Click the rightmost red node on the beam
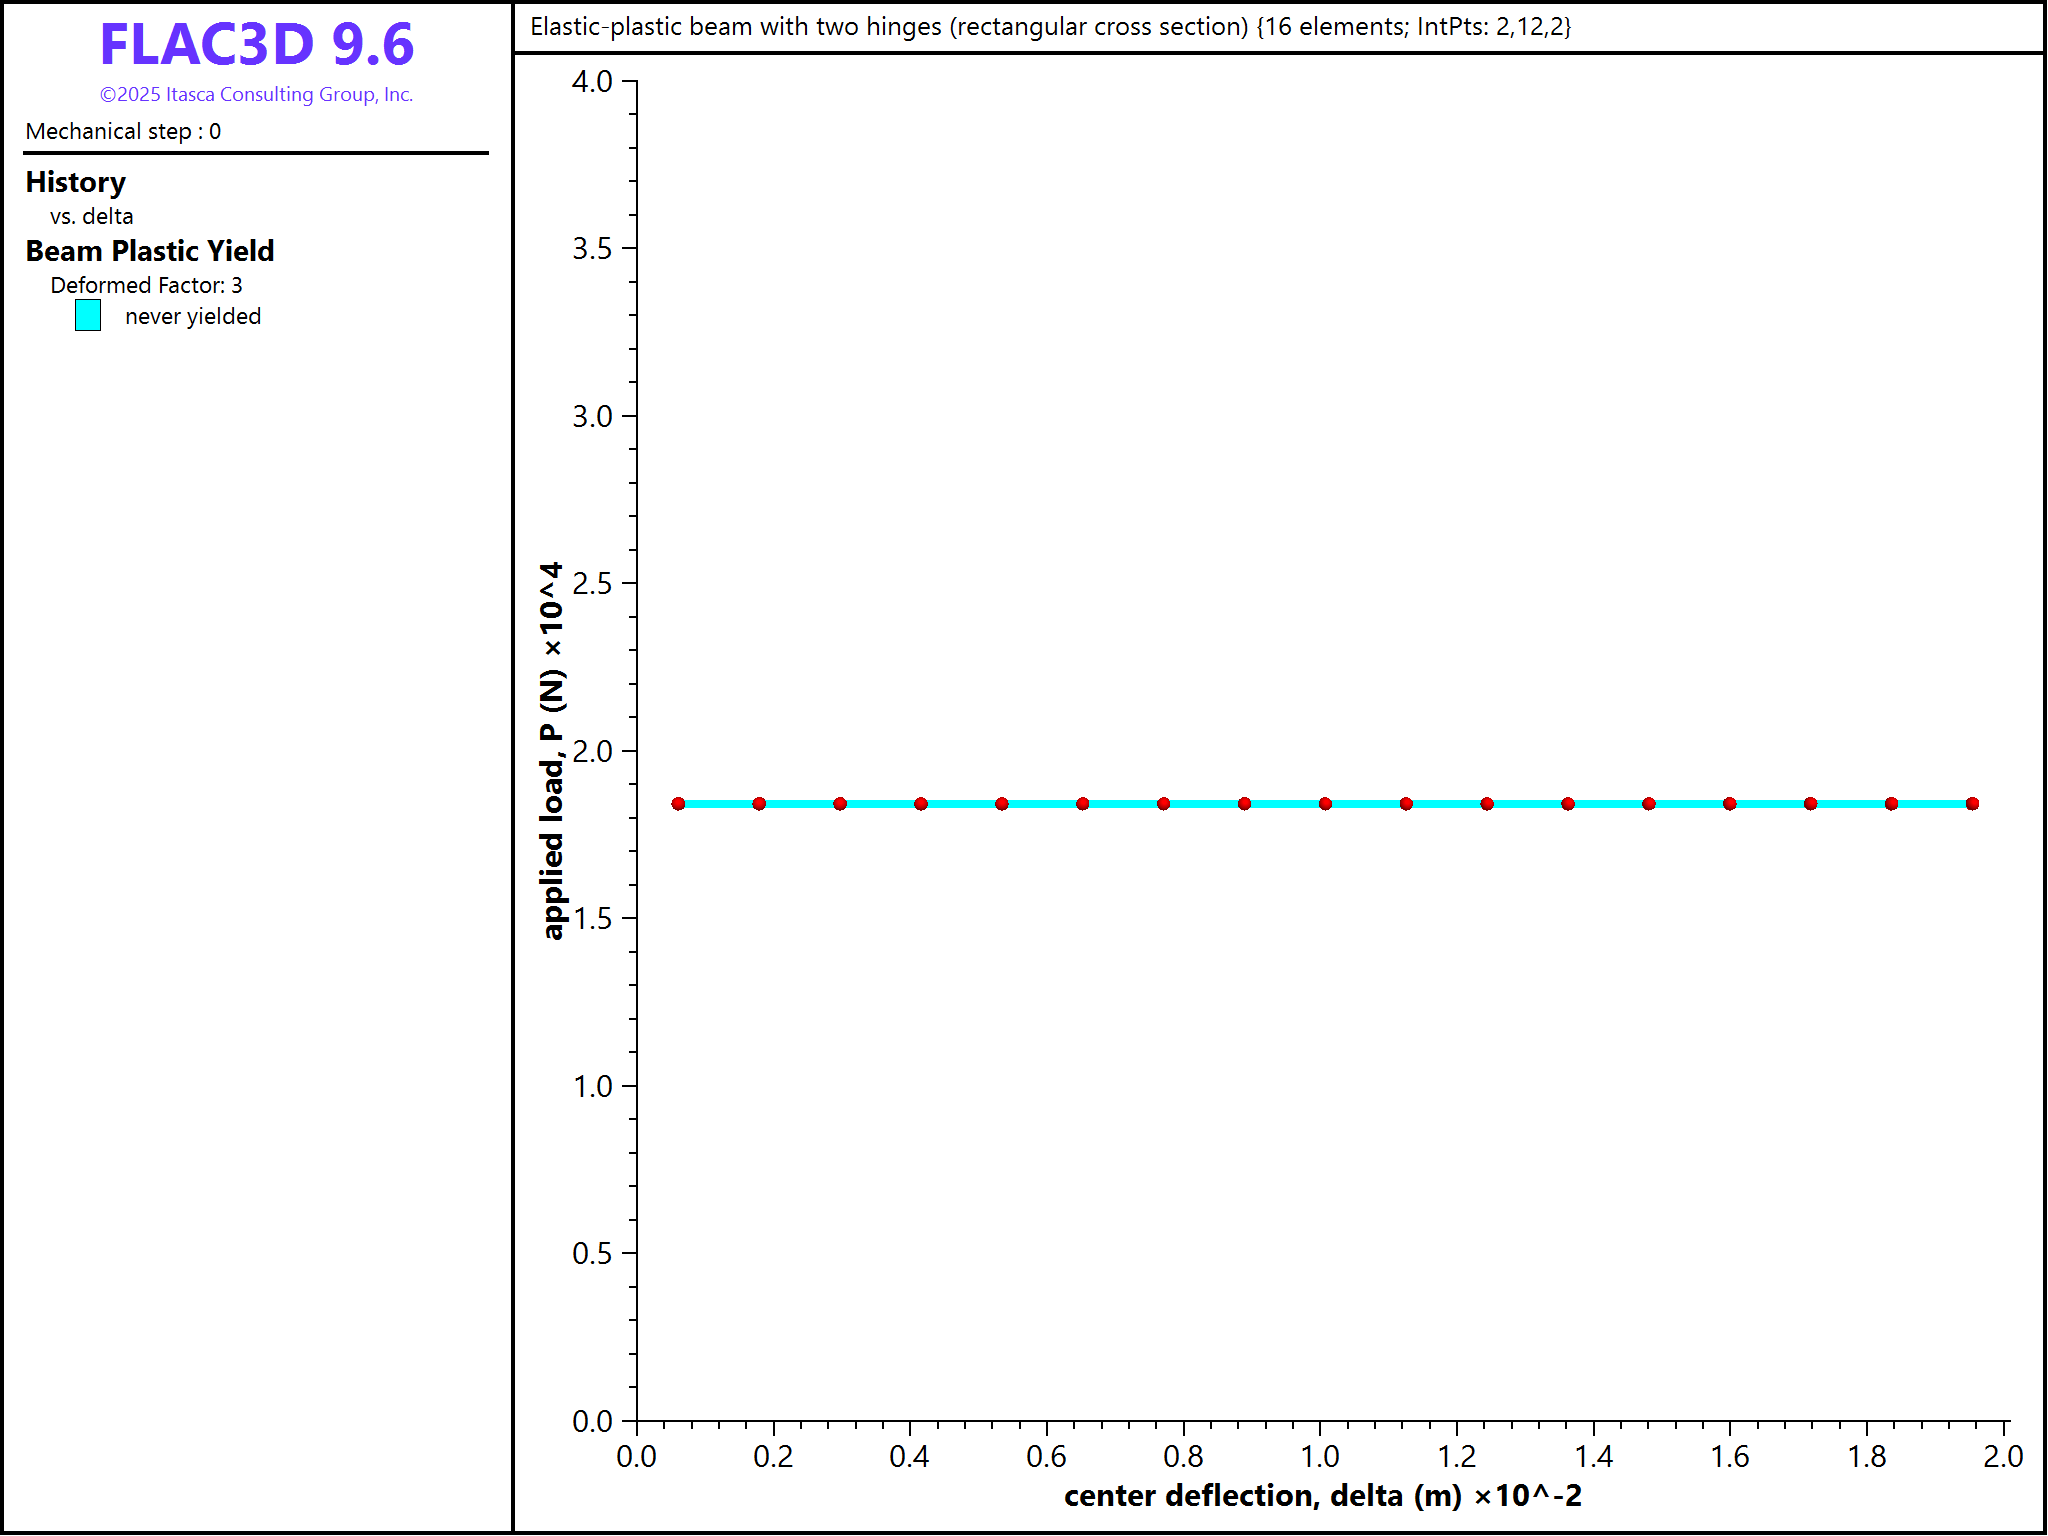This screenshot has height=1536, width=2048. pos(1972,804)
